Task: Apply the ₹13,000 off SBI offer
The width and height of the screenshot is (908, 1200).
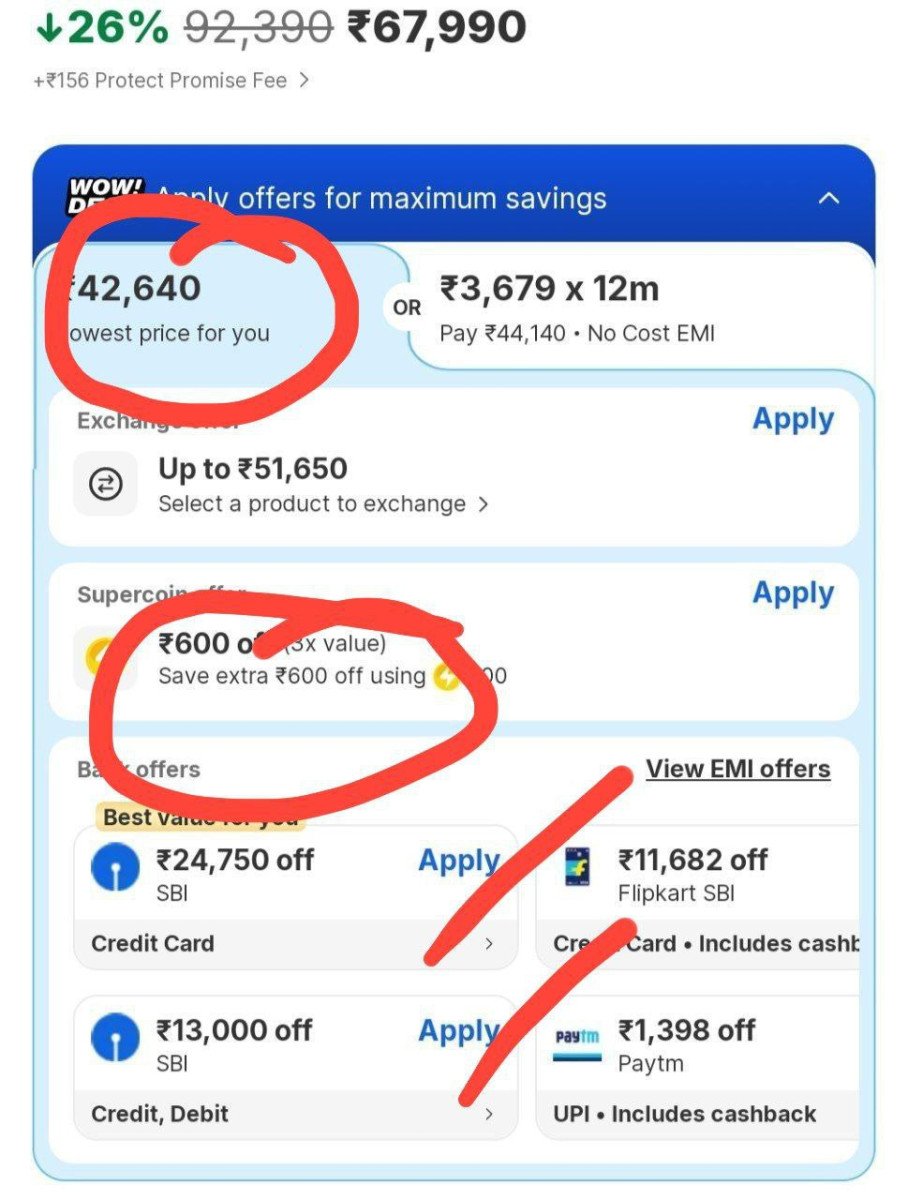Action: pyautogui.click(x=458, y=1031)
